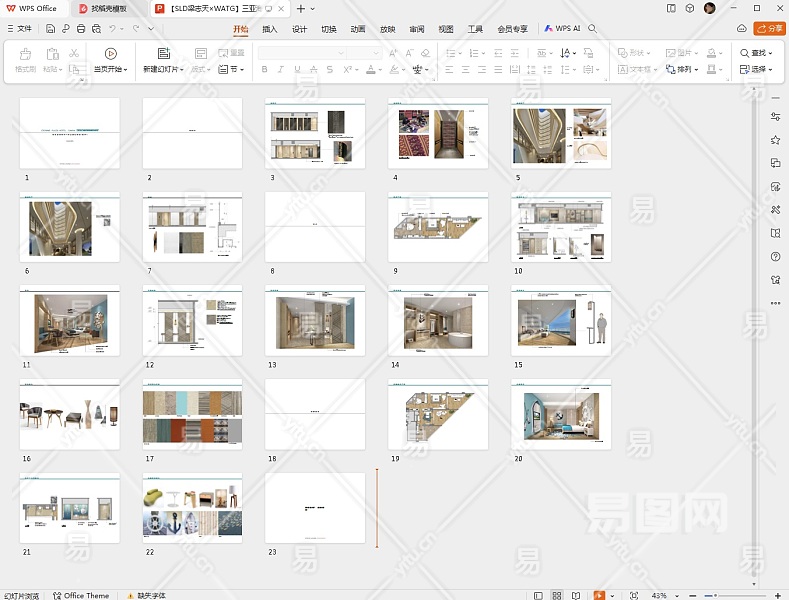Click the search magnifier icon in menu bar
789x600 pixels.
592,29
